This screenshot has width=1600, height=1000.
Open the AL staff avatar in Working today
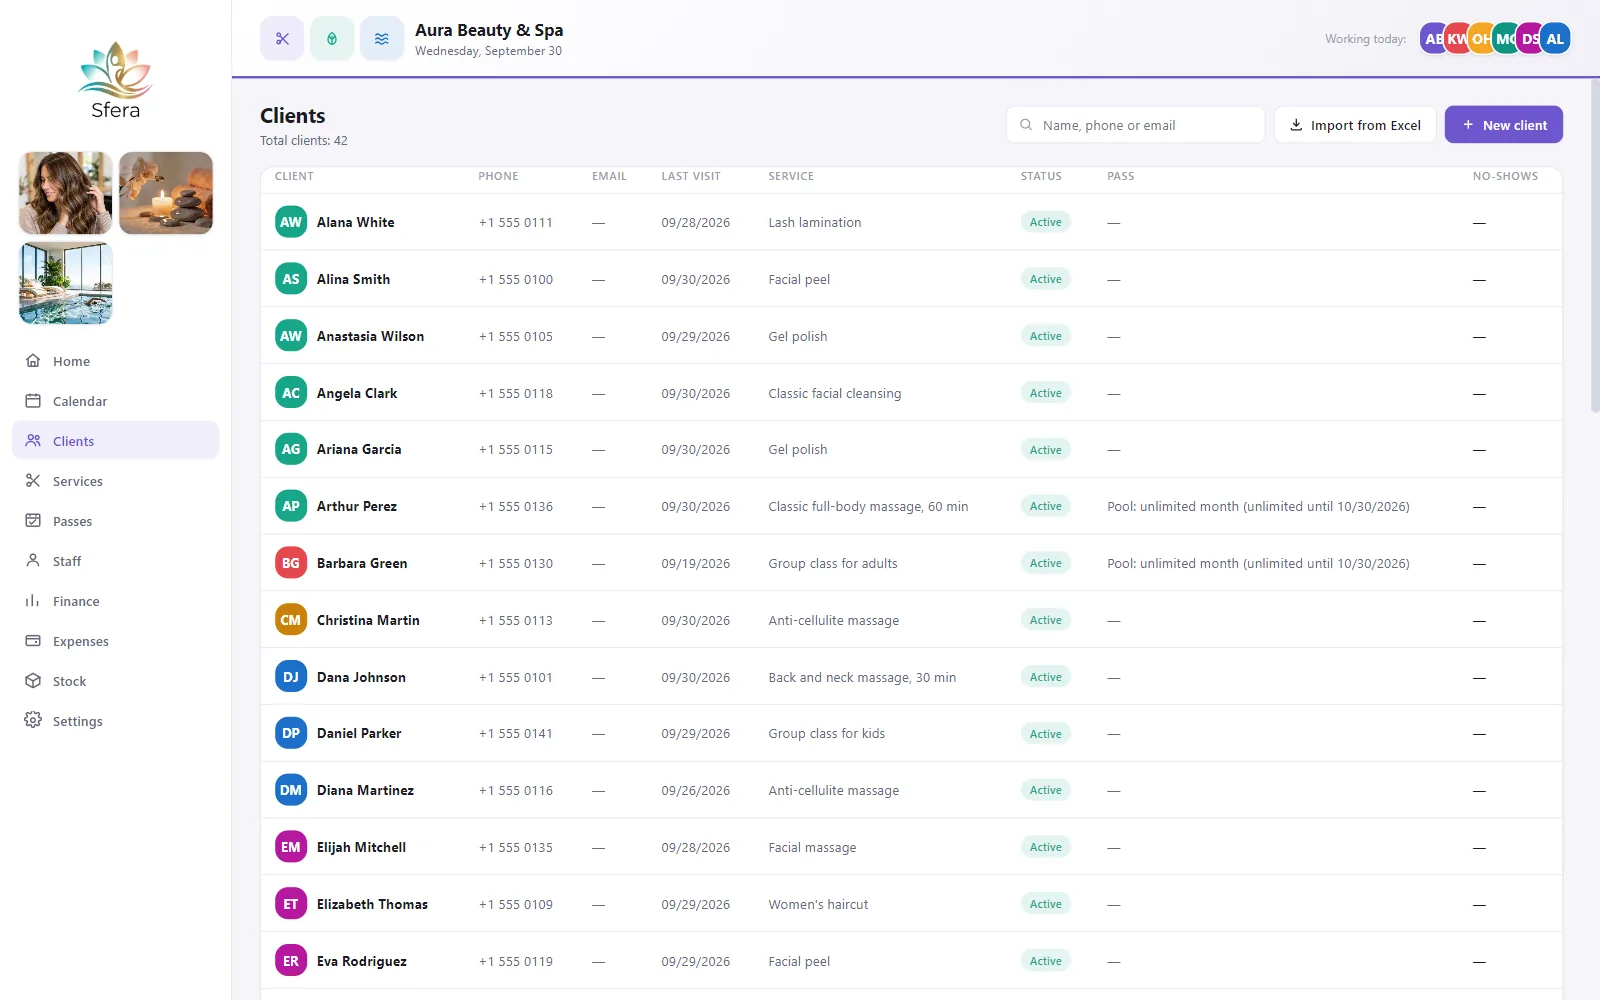[1555, 39]
